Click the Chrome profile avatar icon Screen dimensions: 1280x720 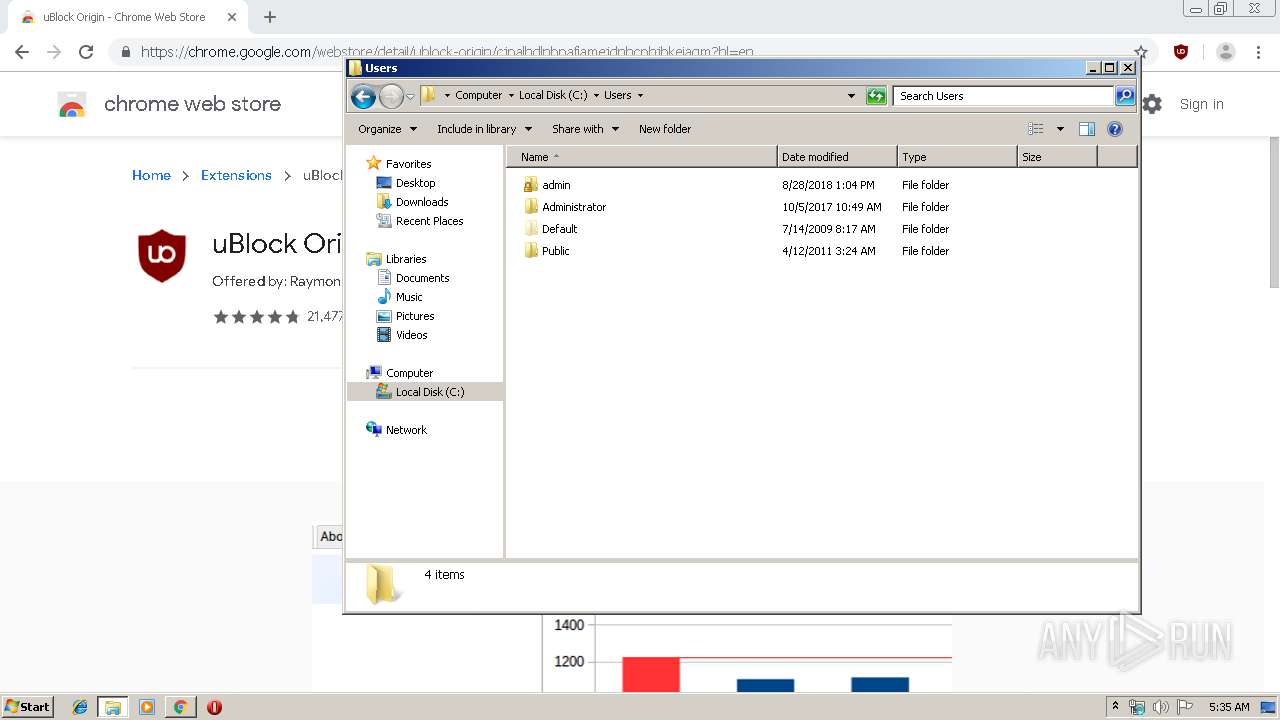[1226, 52]
